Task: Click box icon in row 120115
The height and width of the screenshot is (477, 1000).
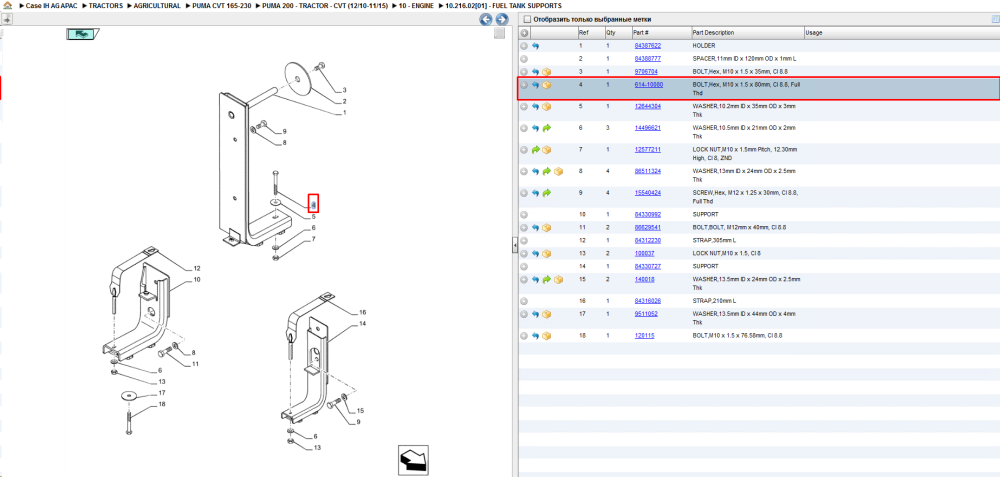Action: pos(547,335)
